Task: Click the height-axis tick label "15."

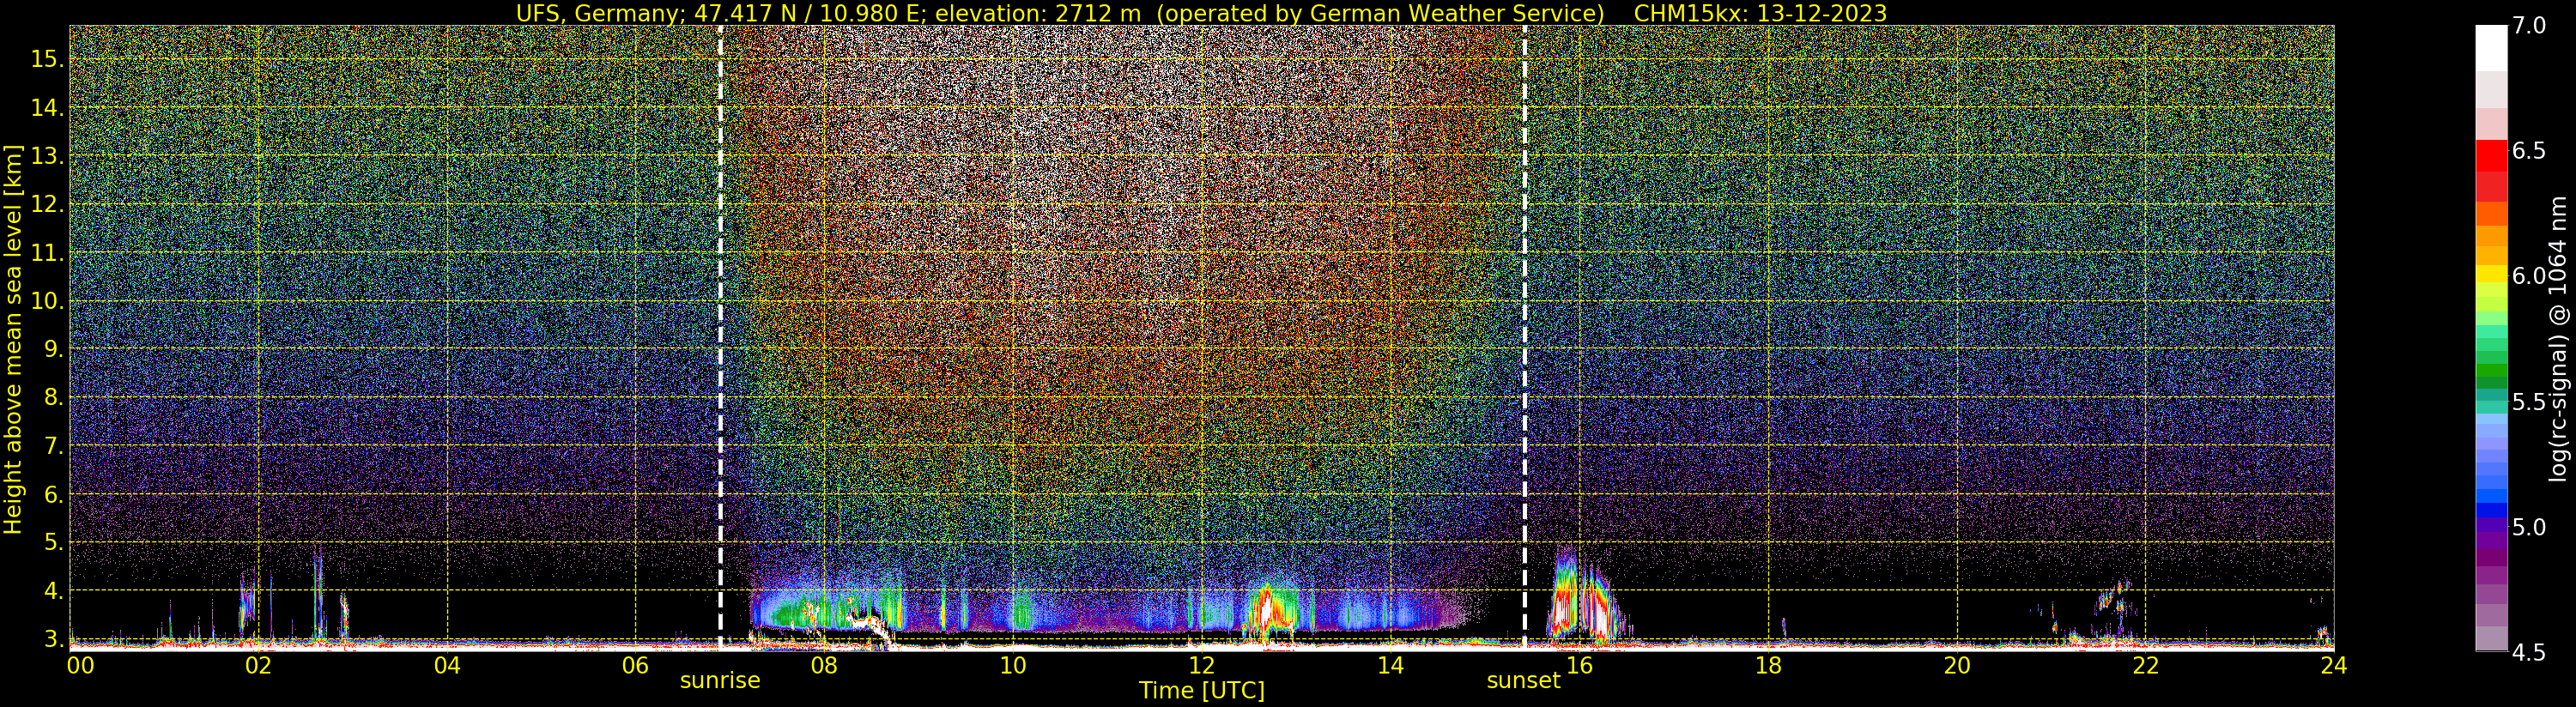Action: (x=47, y=59)
